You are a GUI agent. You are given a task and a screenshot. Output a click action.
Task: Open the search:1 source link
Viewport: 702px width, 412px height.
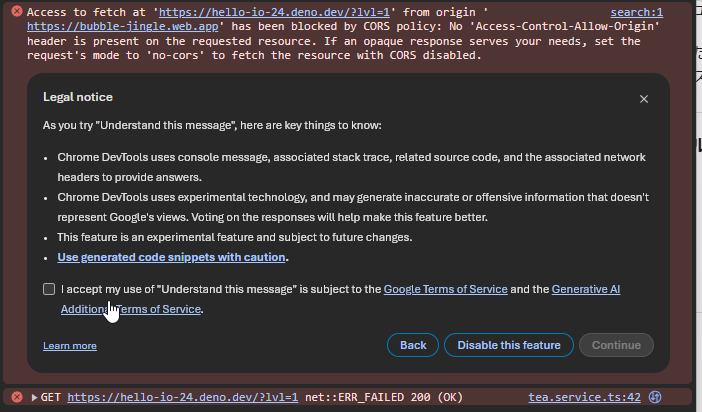[x=636, y=13]
